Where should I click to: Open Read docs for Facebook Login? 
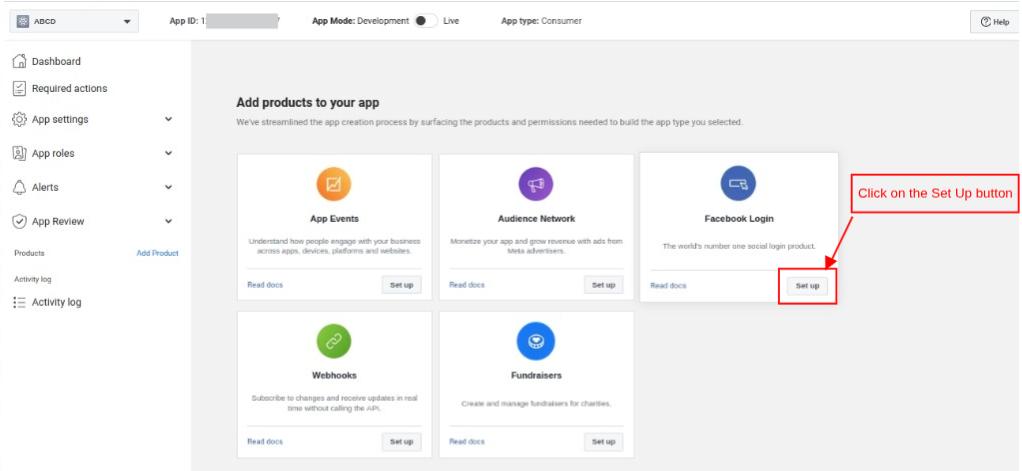tap(668, 285)
